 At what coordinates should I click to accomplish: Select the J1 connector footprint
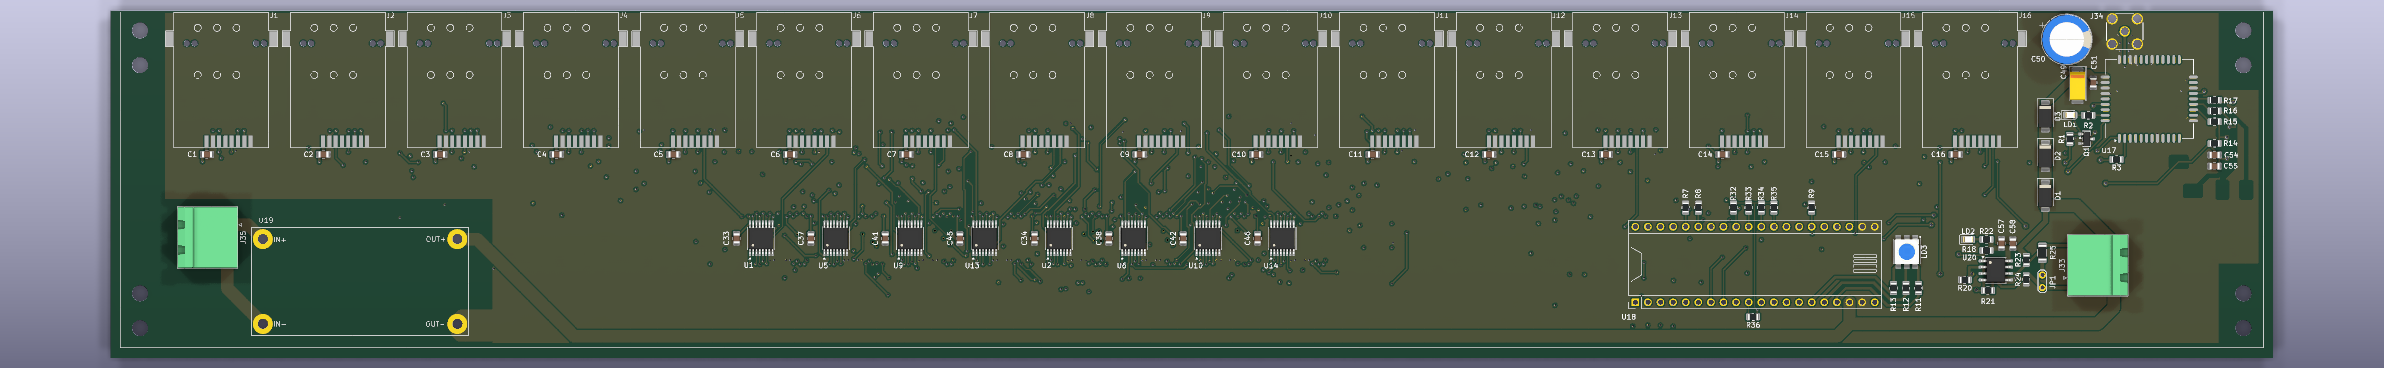pyautogui.click(x=221, y=80)
